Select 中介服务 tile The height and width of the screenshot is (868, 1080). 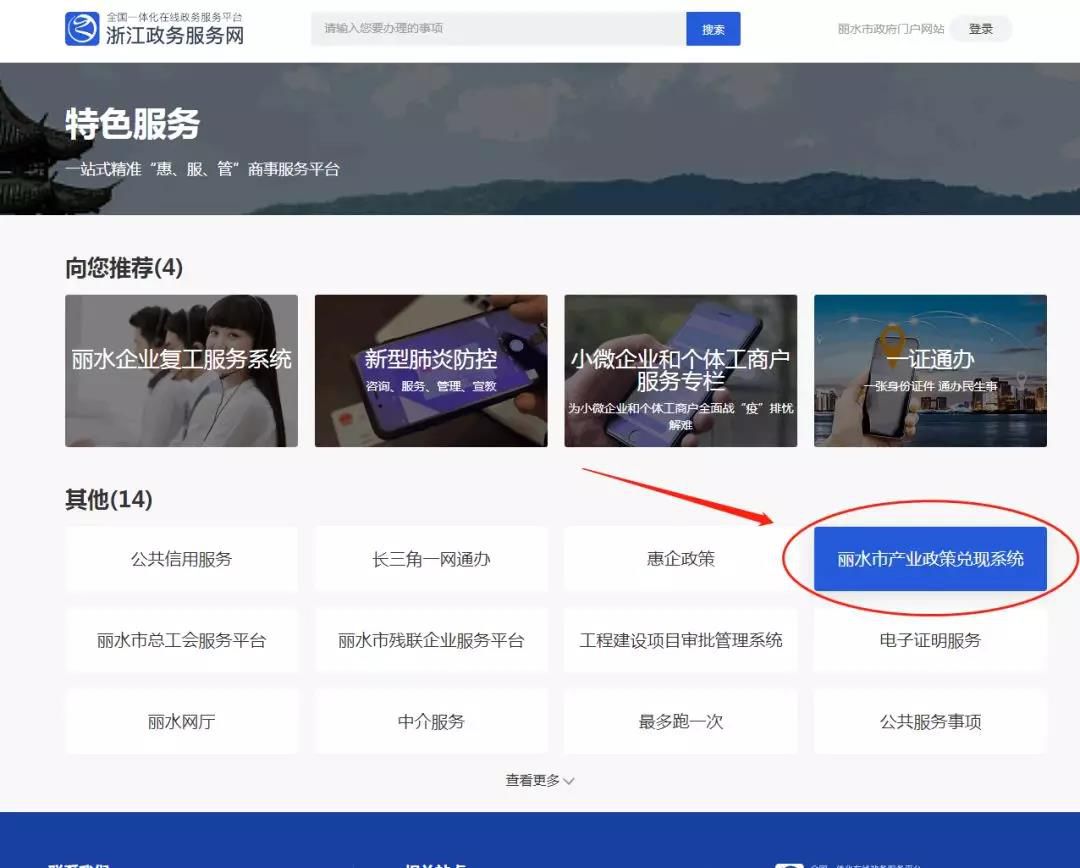431,721
